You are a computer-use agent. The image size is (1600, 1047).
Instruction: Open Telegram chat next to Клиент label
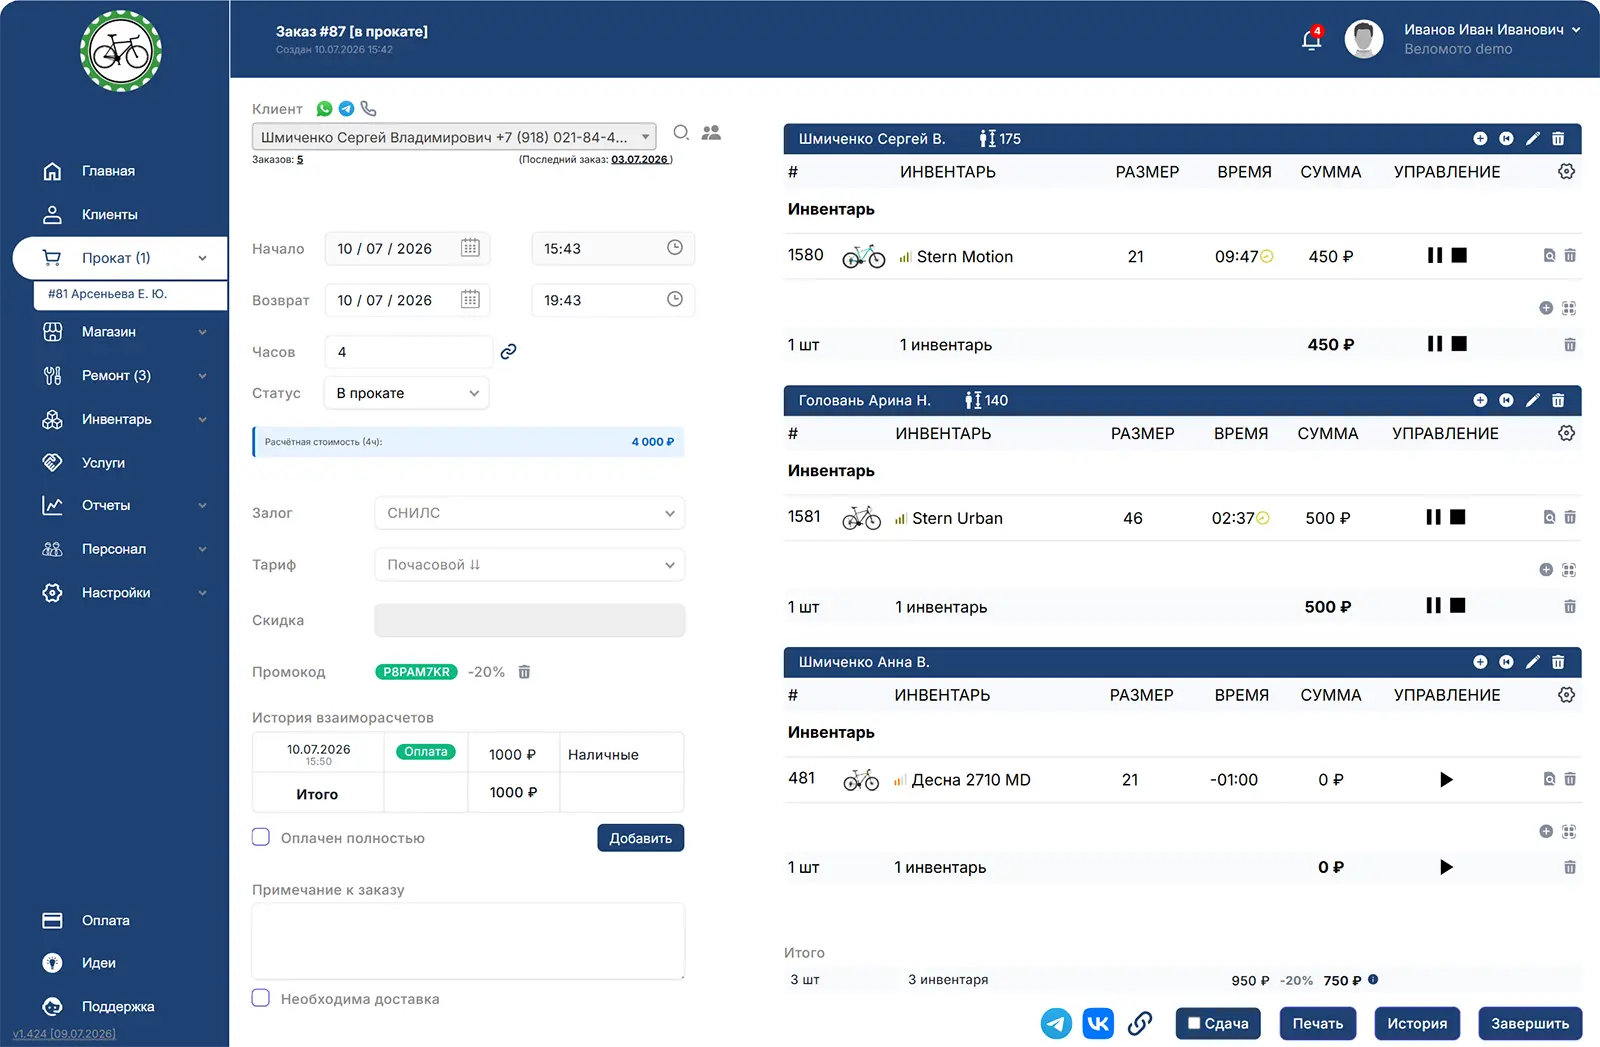pyautogui.click(x=346, y=109)
